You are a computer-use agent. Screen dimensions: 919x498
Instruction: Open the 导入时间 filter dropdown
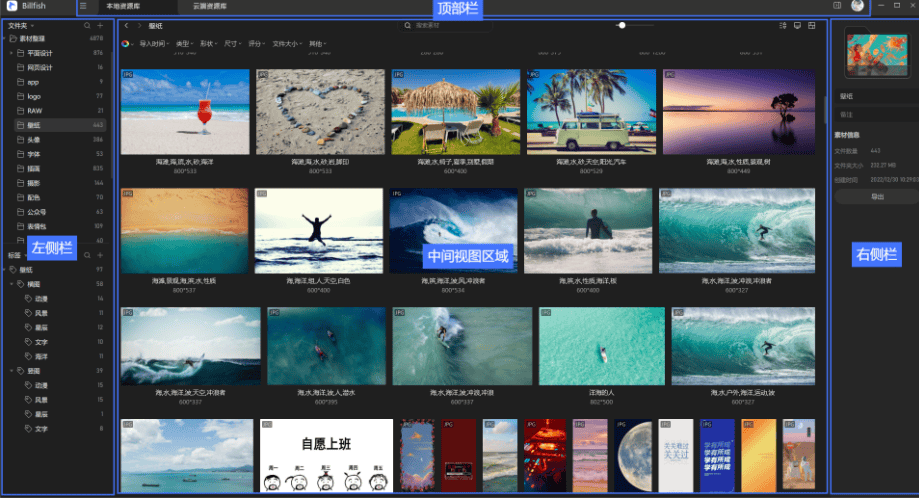click(x=154, y=44)
